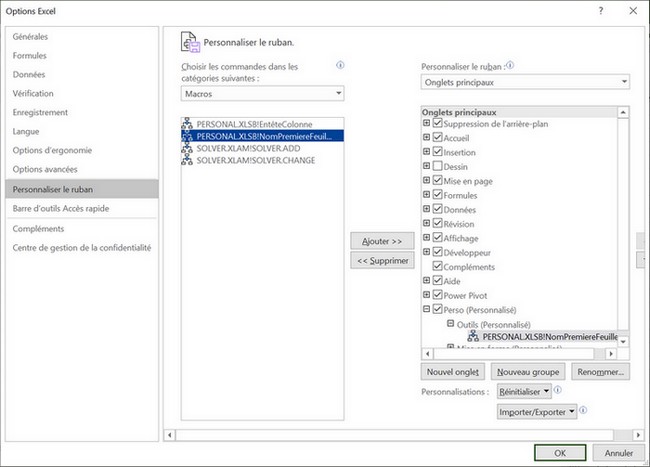Switch to Barre d'outils Accès rapide
The width and height of the screenshot is (650, 467).
[x=61, y=208]
